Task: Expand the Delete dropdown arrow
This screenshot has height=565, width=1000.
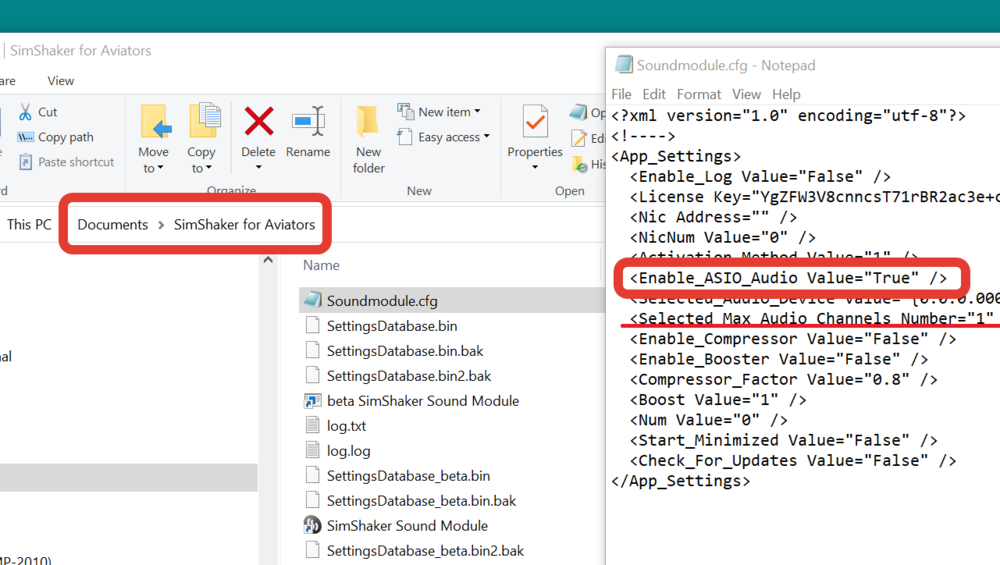Action: click(258, 168)
